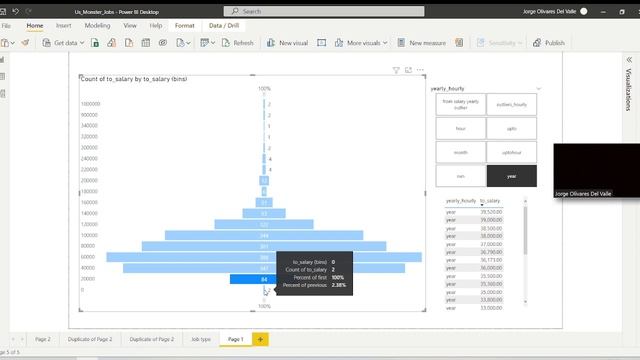Open the Sensitivity button
The height and width of the screenshot is (360, 640).
pos(500,43)
